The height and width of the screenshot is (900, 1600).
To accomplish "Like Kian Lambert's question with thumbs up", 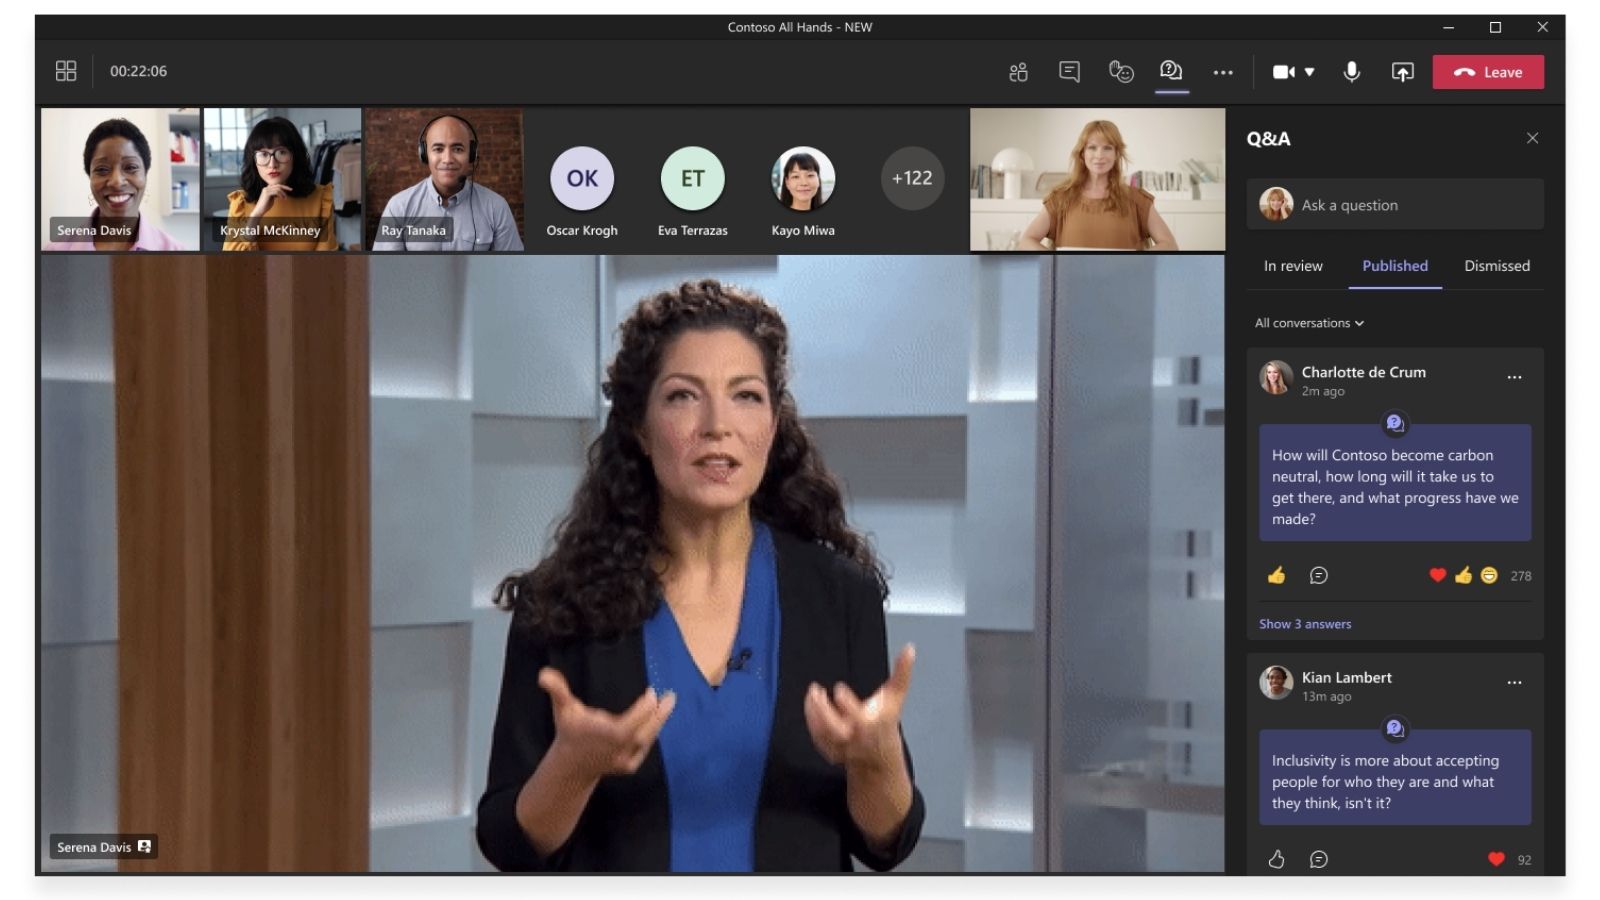I will click(x=1276, y=860).
